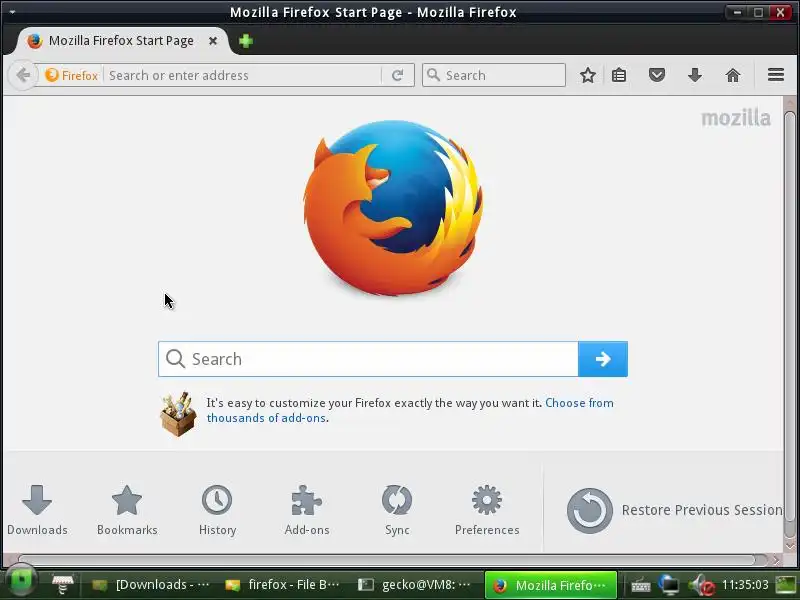Click the Mozilla Firefox taskbar entry

pyautogui.click(x=551, y=585)
